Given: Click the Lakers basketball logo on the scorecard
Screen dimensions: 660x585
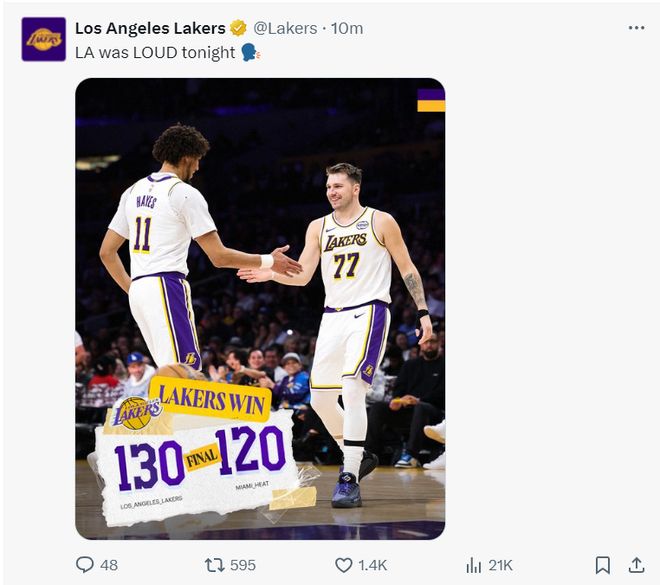Looking at the screenshot, I should 136,412.
